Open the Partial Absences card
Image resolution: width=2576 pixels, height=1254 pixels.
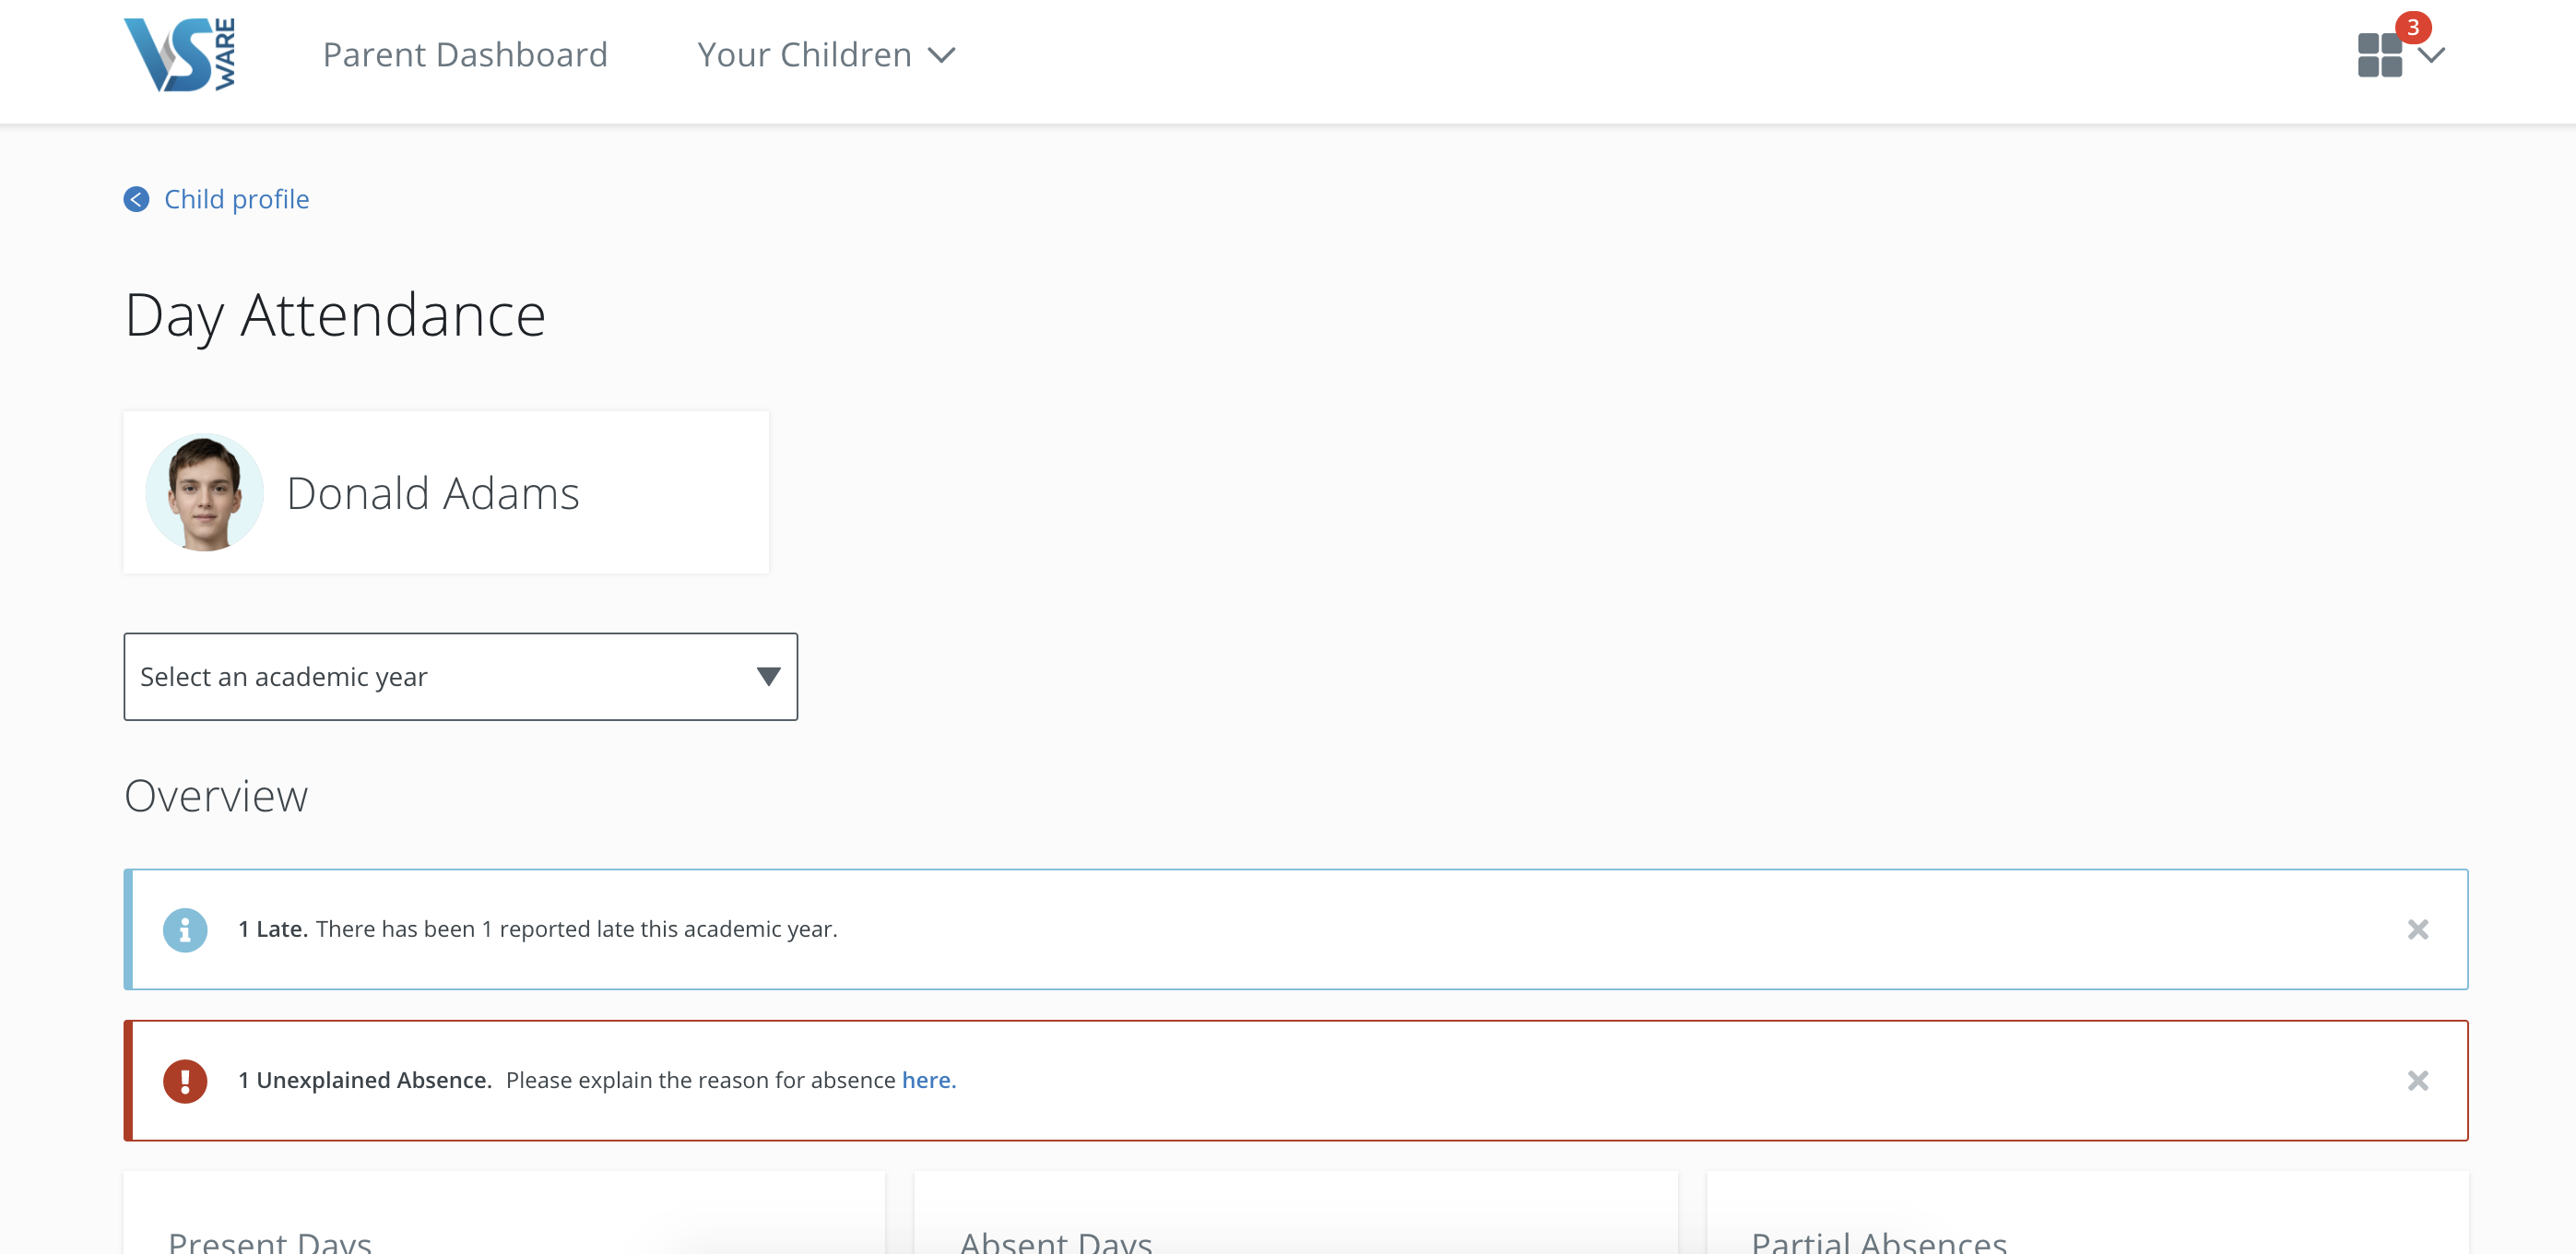tap(2087, 1213)
